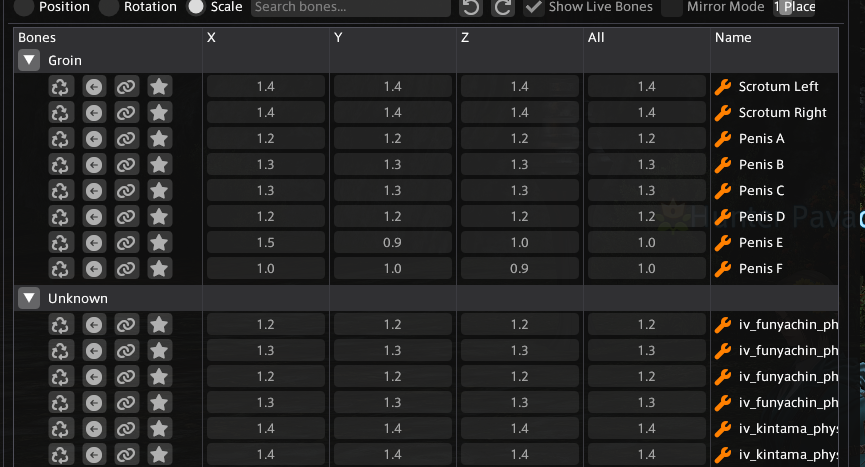Click the X value for Penis D
The height and width of the screenshot is (467, 865).
click(x=266, y=217)
